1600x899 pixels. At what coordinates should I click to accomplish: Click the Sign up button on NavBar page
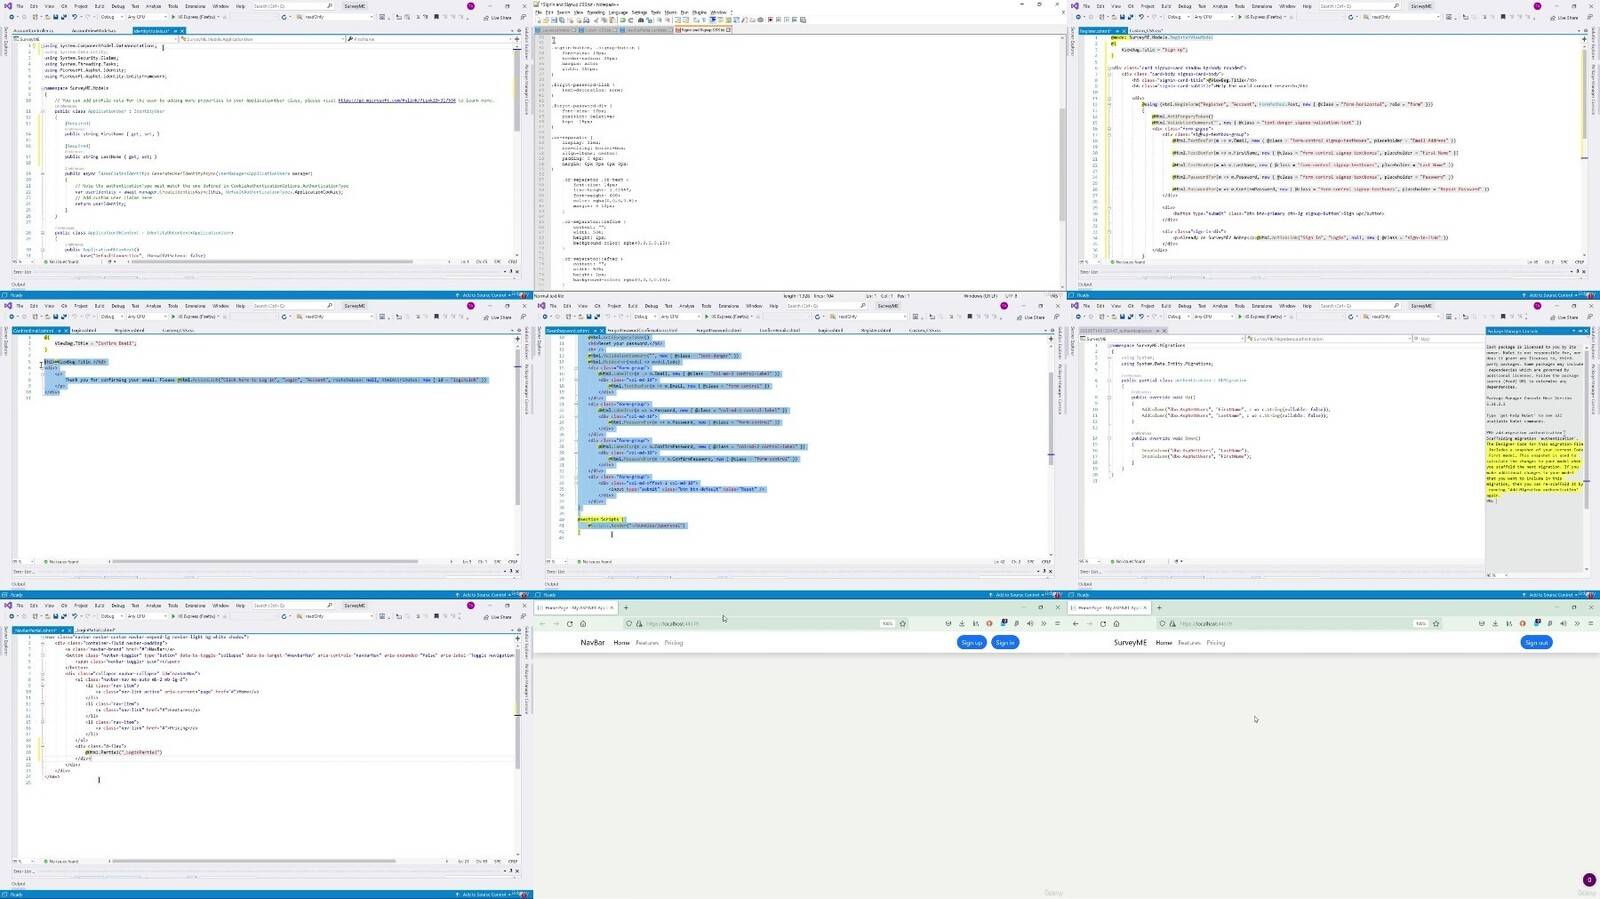(971, 642)
